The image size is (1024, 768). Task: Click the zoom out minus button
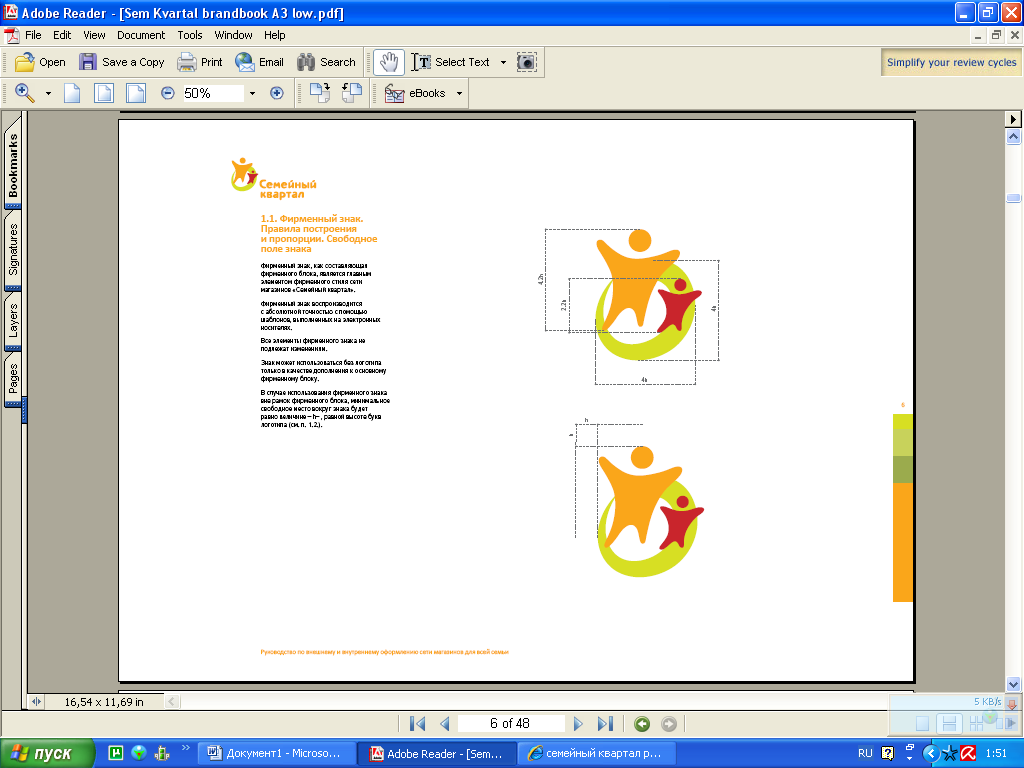(168, 93)
